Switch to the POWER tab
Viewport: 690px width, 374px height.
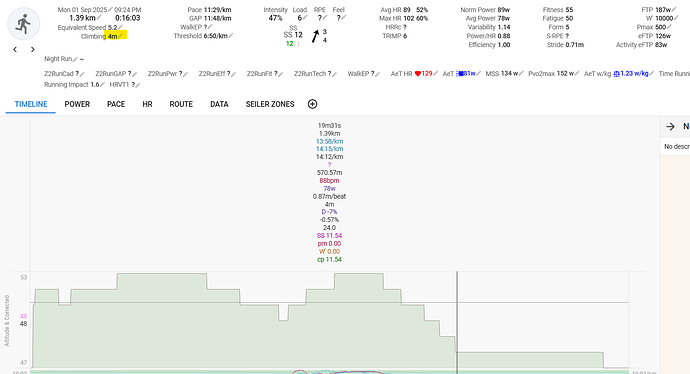coord(77,104)
